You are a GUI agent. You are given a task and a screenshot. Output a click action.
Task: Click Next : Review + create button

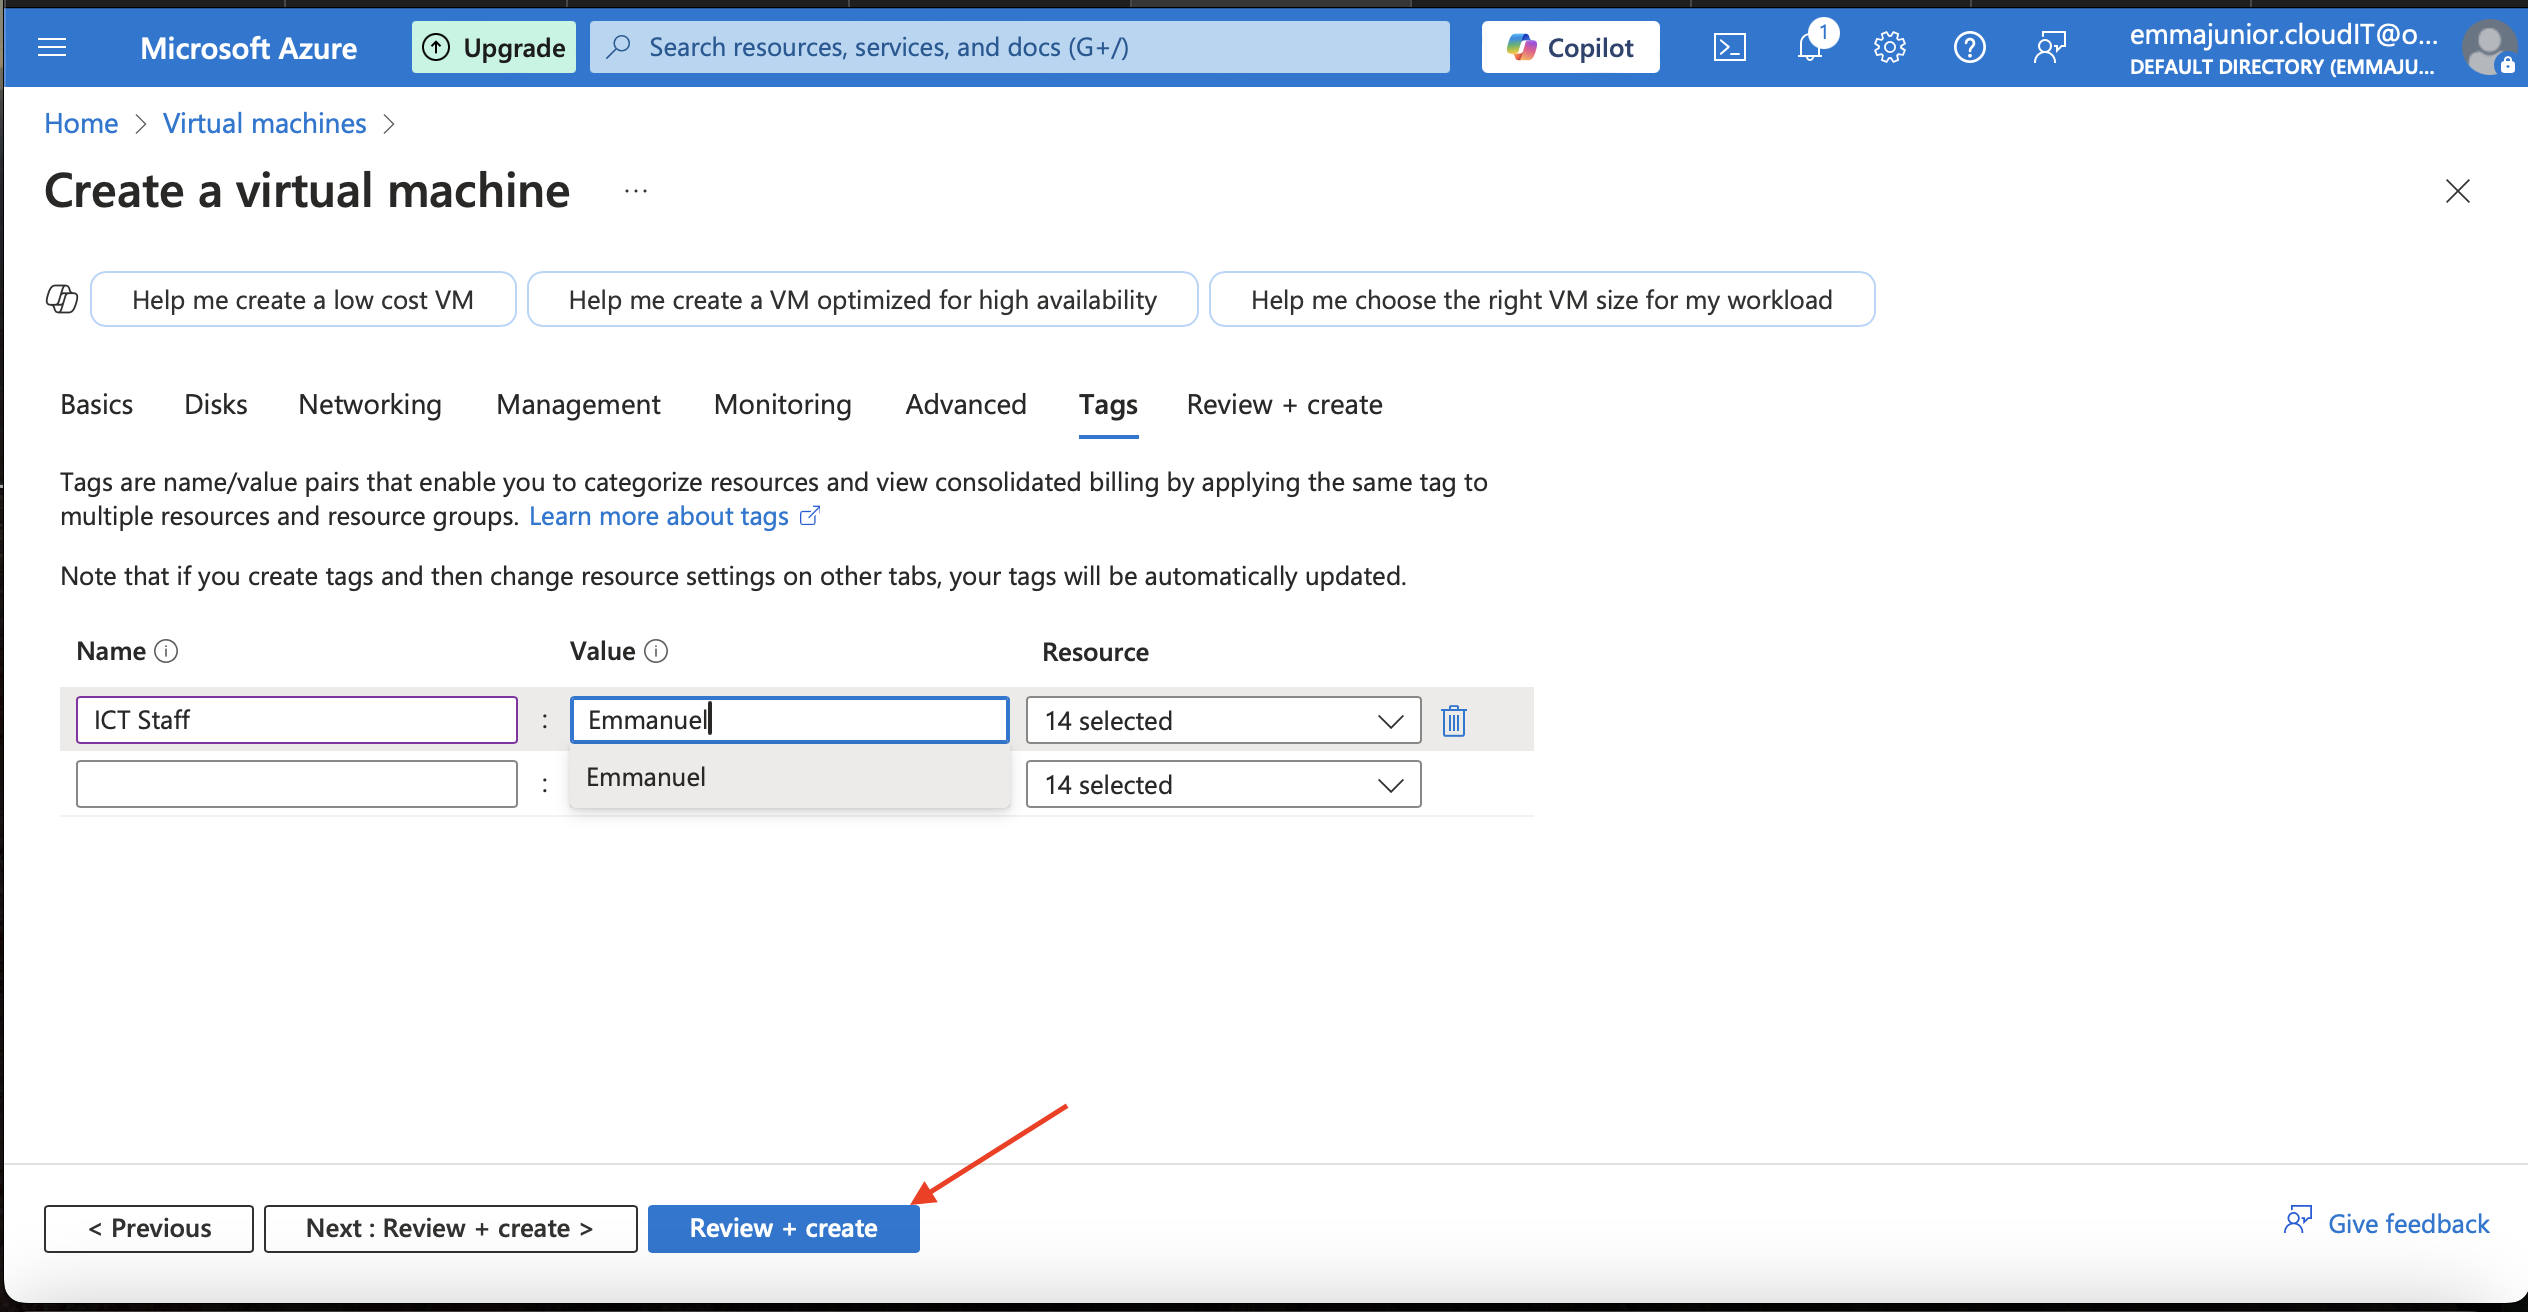point(451,1228)
